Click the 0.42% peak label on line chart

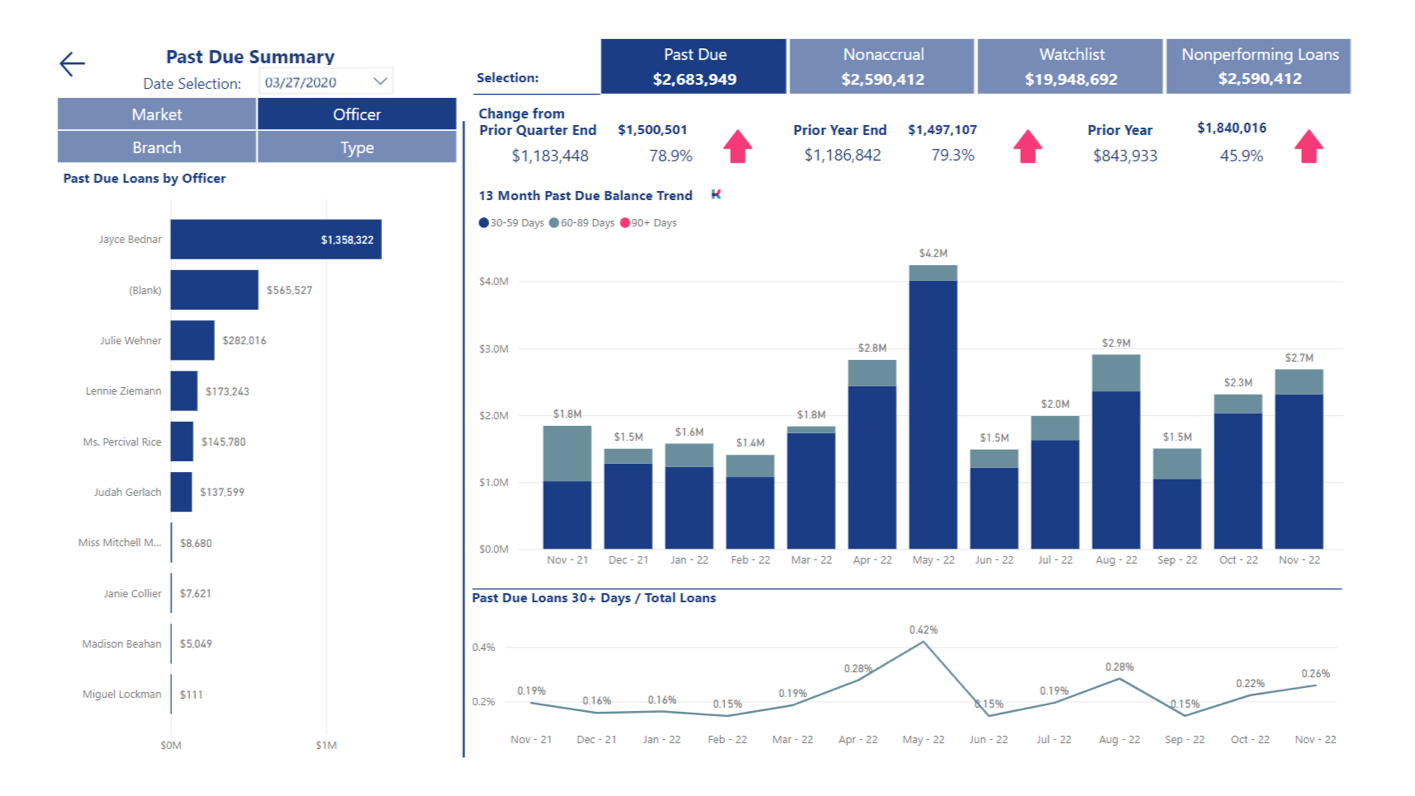click(923, 630)
